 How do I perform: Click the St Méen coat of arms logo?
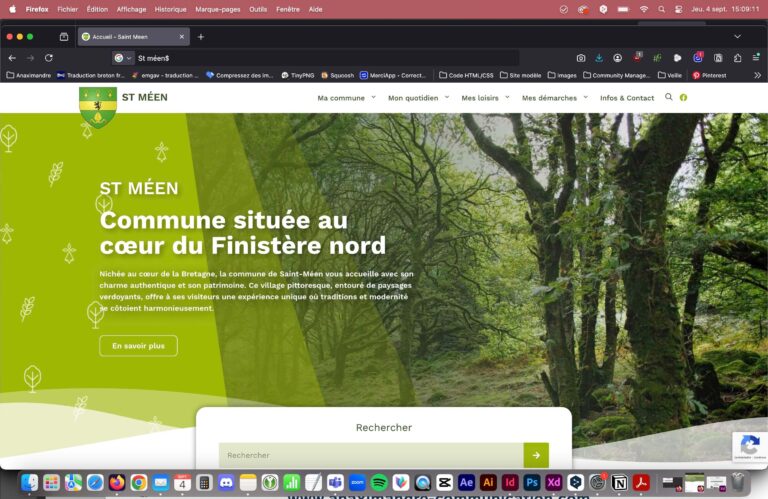(97, 106)
